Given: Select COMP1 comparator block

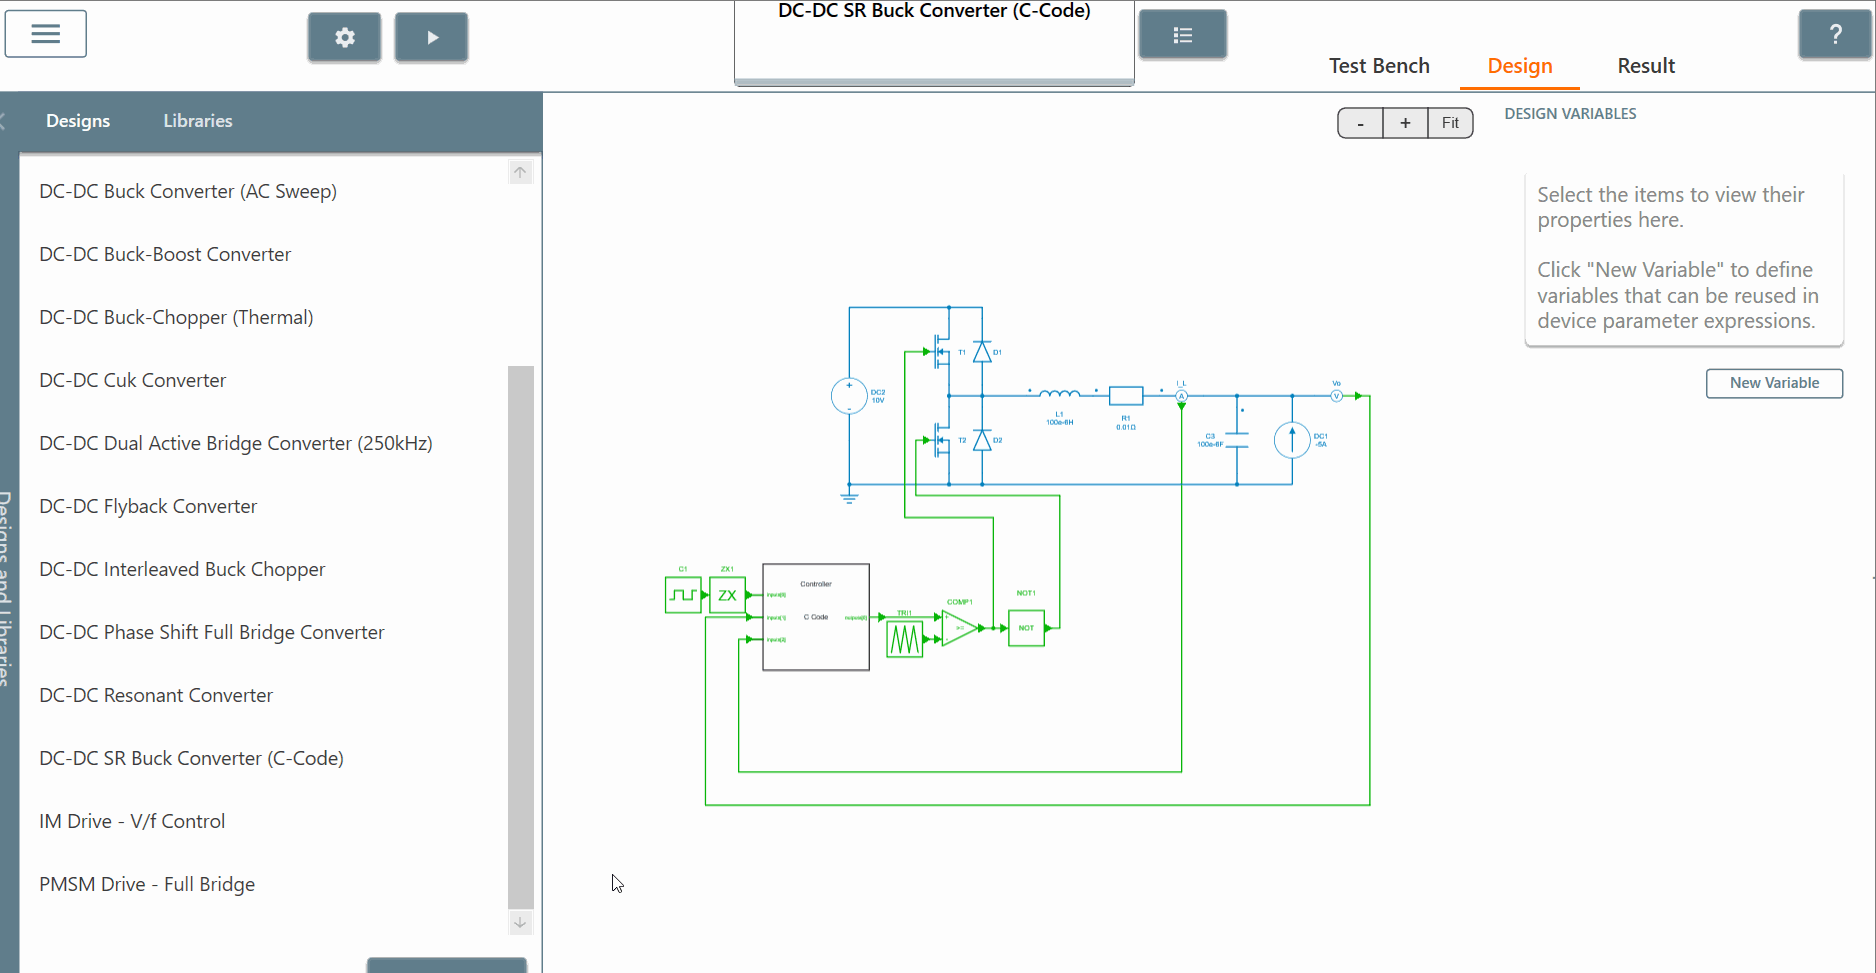Looking at the screenshot, I should [959, 628].
